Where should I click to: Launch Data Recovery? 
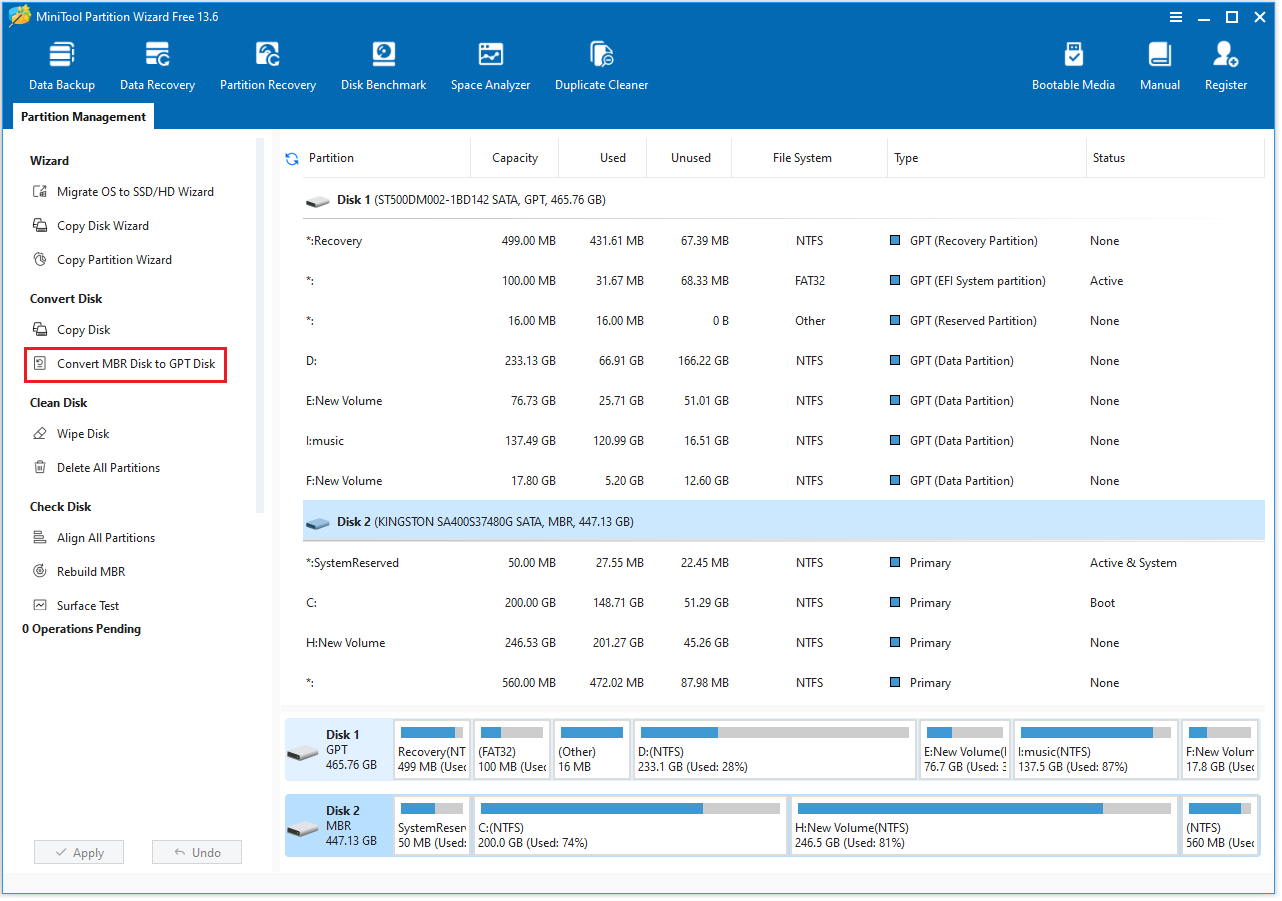157,66
